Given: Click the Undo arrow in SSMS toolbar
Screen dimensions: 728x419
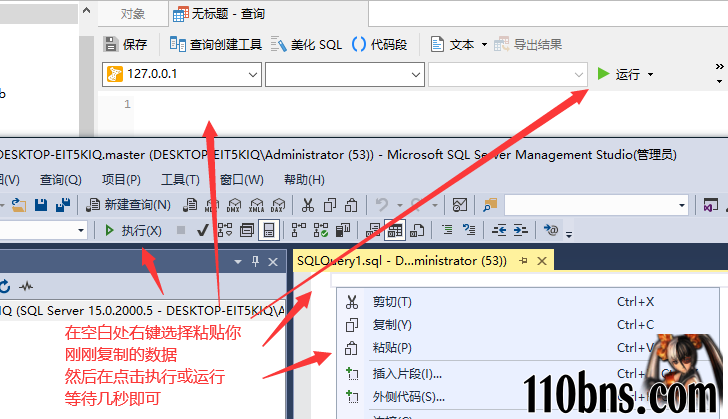Looking at the screenshot, I should (382, 205).
